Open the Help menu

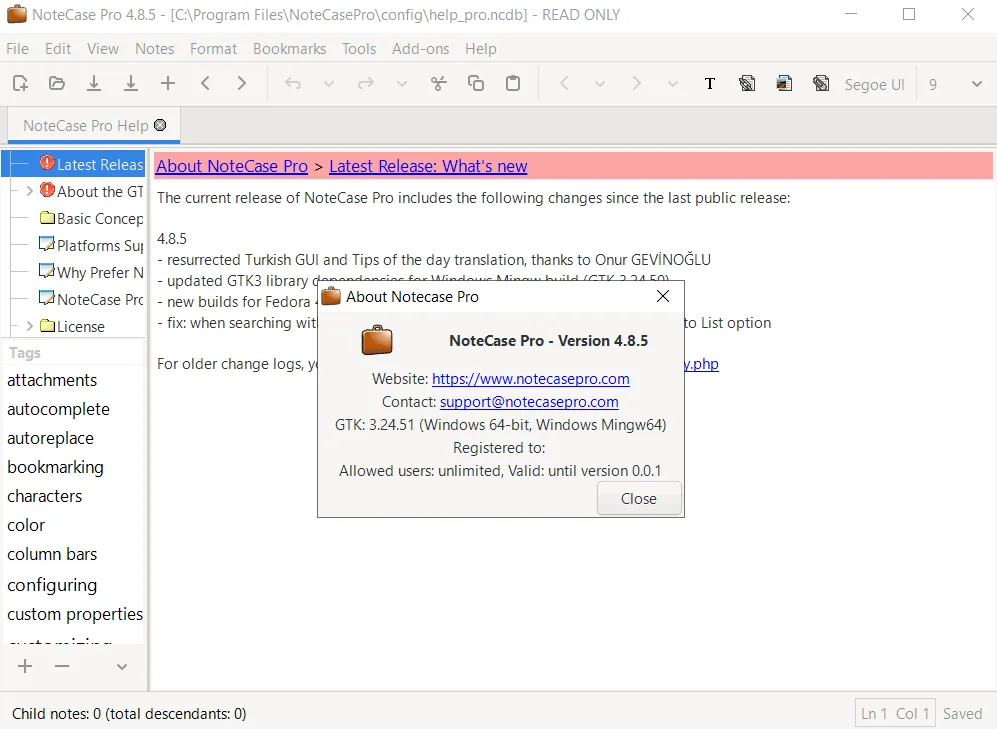[x=481, y=49]
